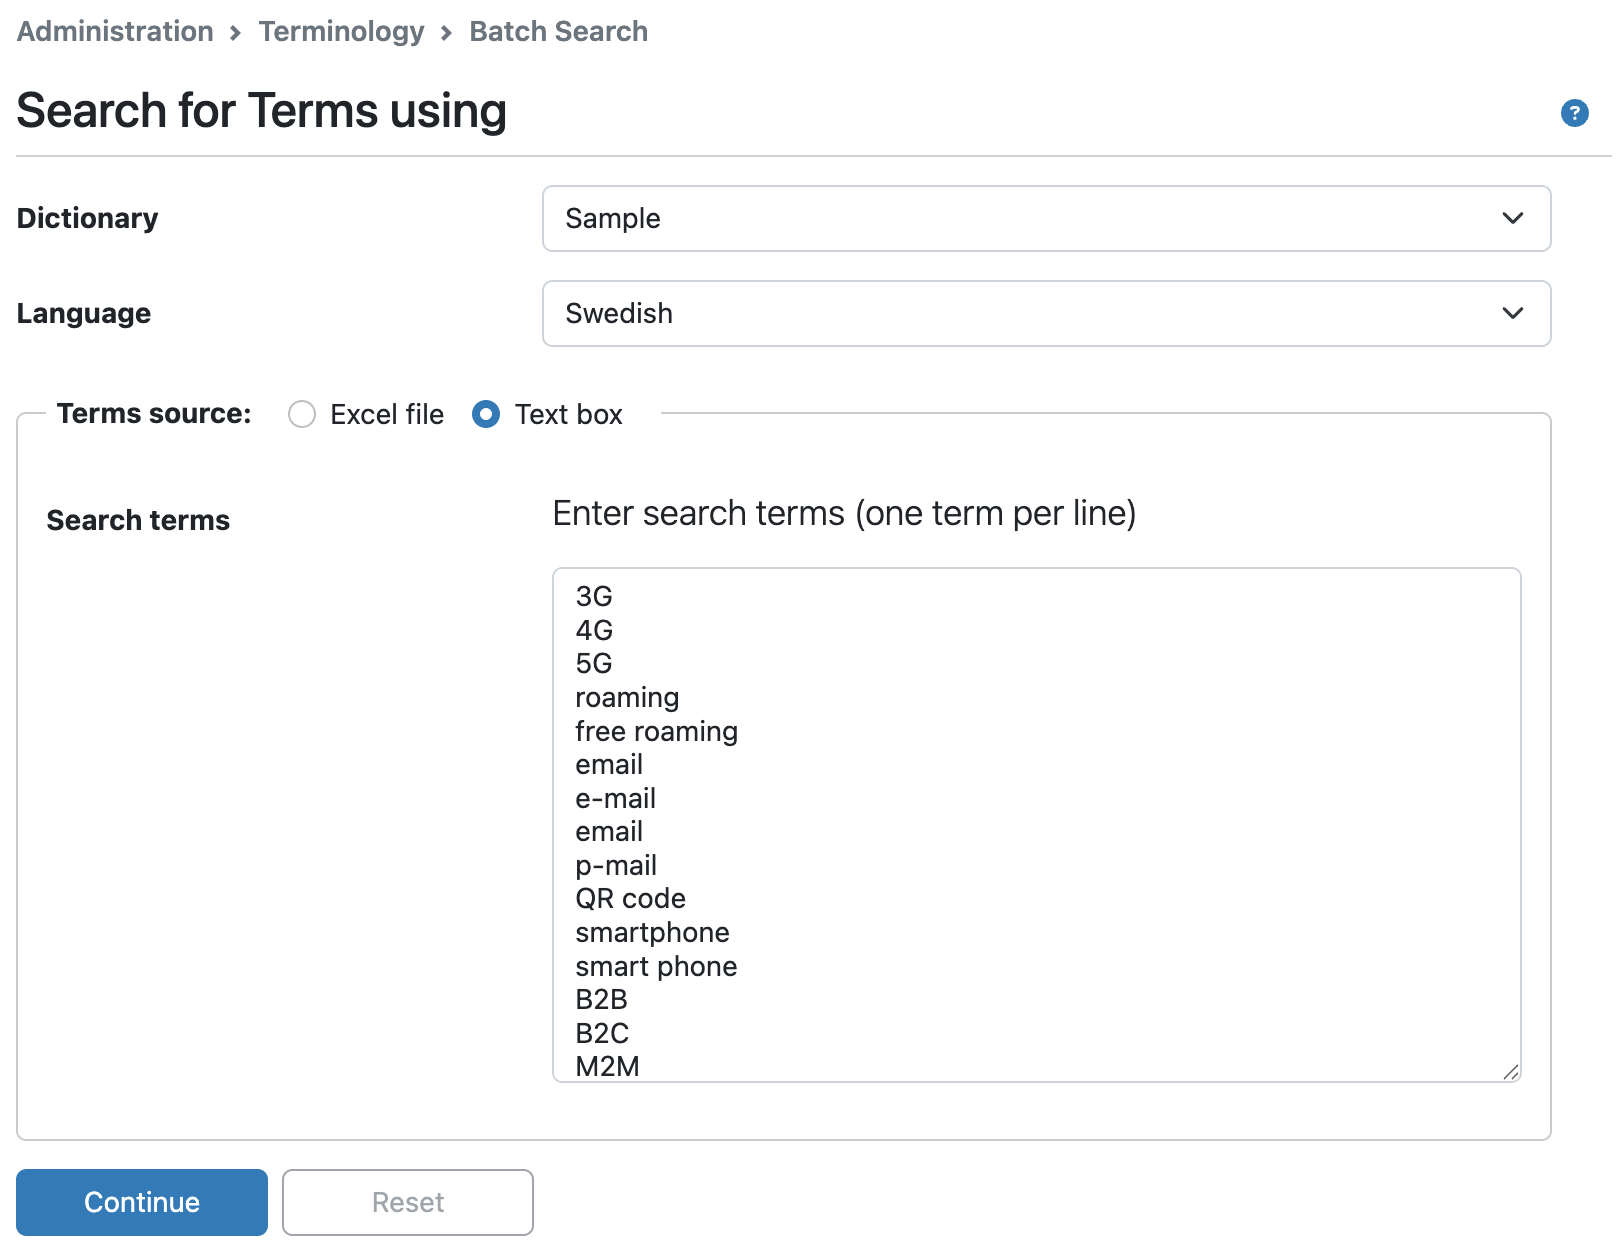Image resolution: width=1624 pixels, height=1250 pixels.
Task: Click the textarea resize handle corner
Action: tap(1510, 1072)
